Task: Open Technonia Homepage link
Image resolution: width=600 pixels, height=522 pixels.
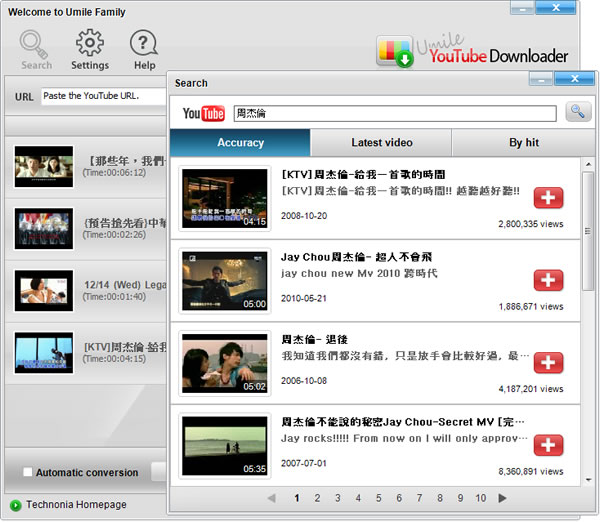Action: click(76, 505)
